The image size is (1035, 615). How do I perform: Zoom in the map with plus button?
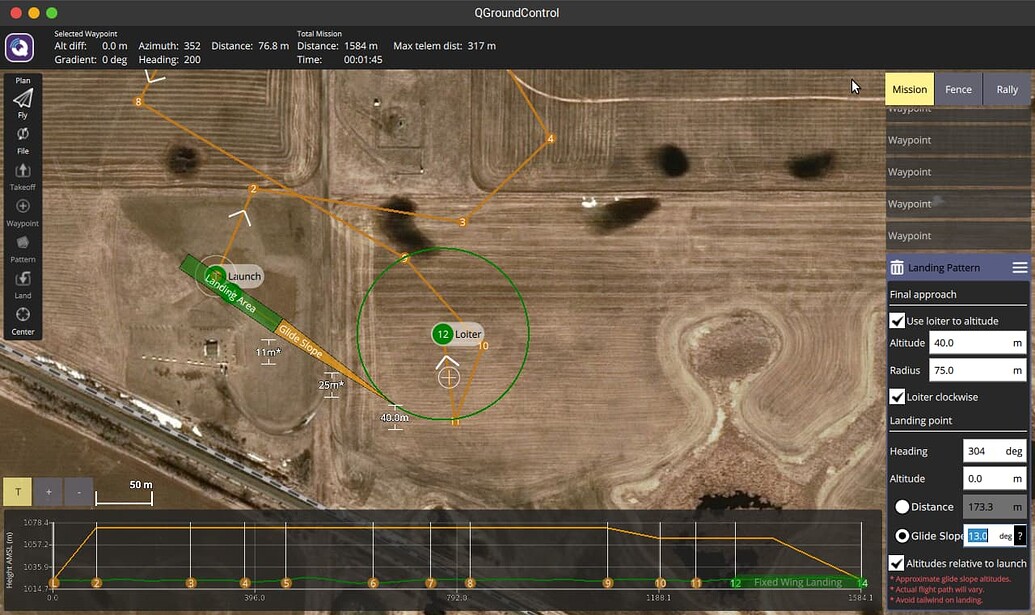point(48,492)
